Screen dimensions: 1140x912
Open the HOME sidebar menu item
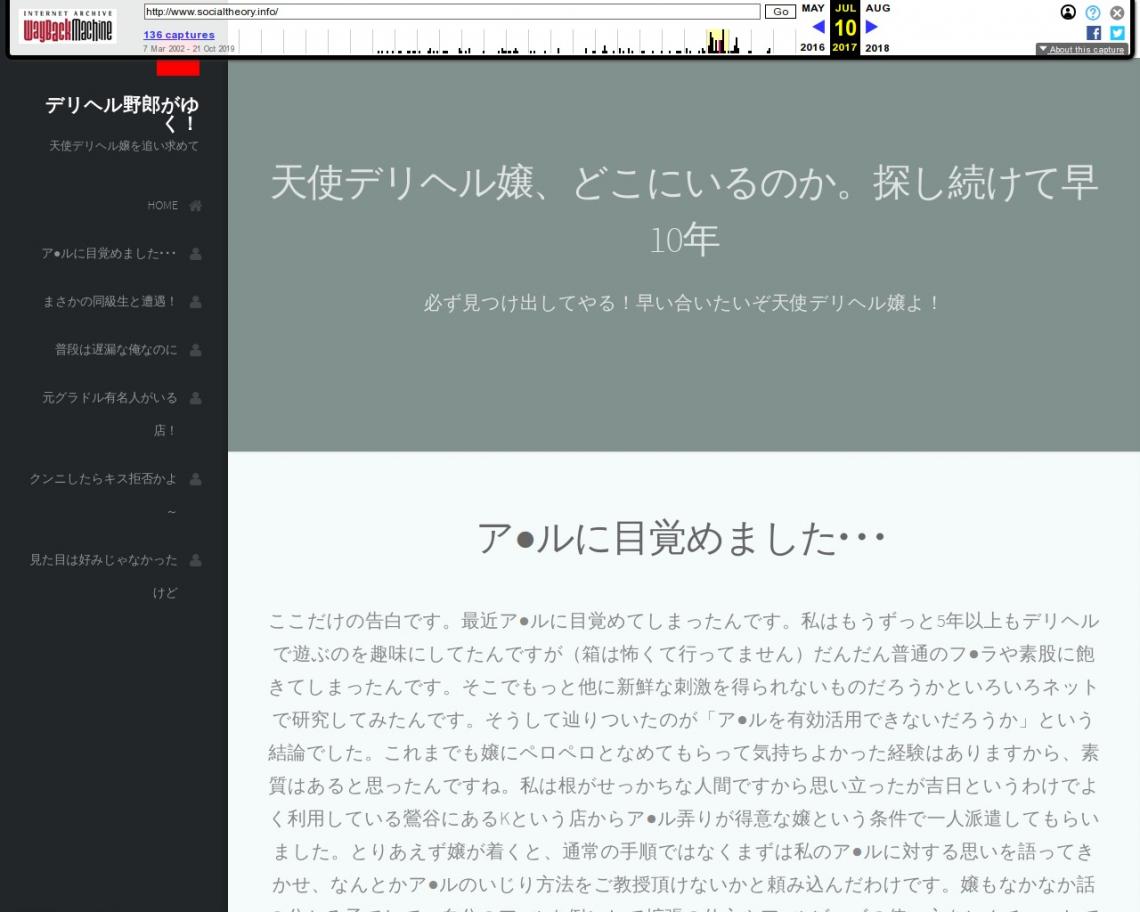click(162, 205)
